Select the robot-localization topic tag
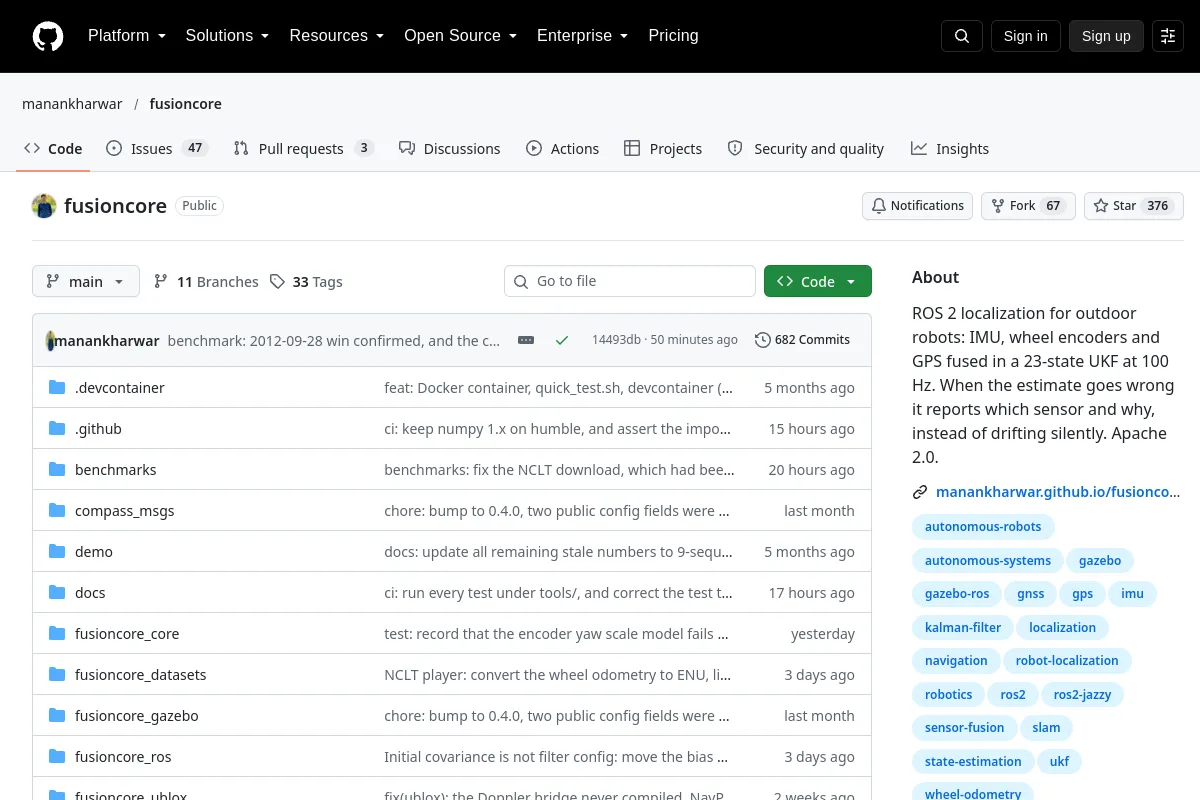 pos(1067,661)
